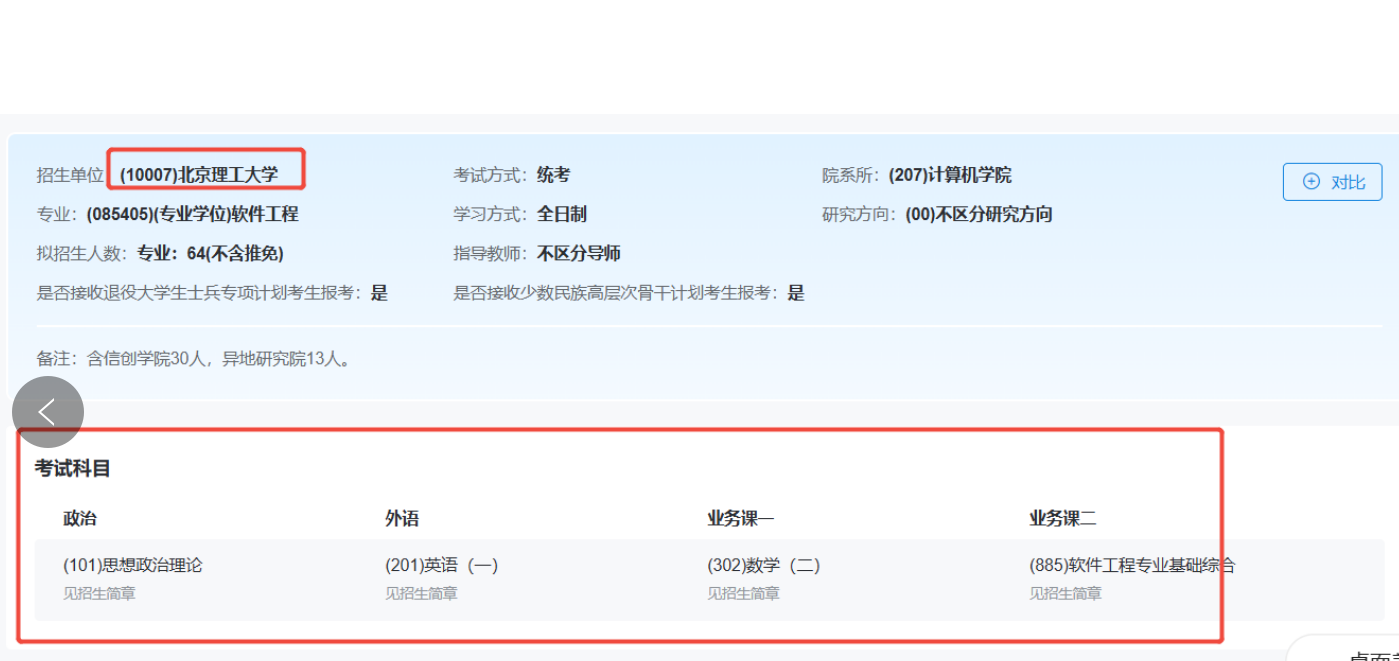The height and width of the screenshot is (661, 1399).
Task: Click the subject (885)软件工程专业基础综合
Action: click(1132, 565)
